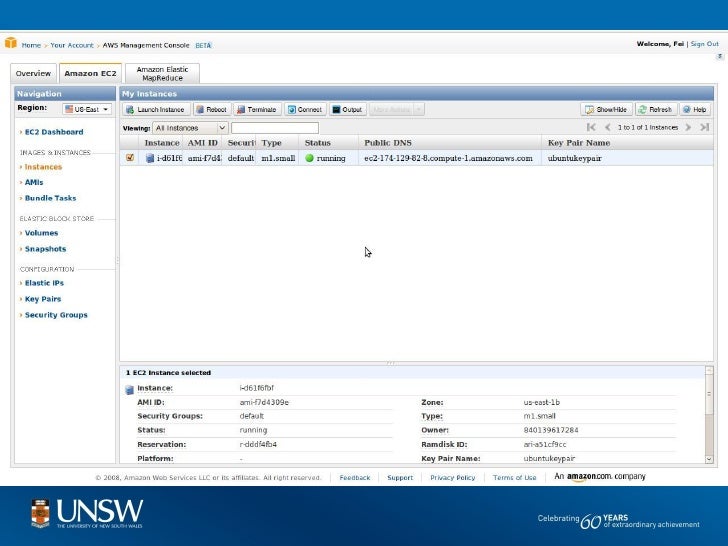
Task: Select the Amazon EC2 tab
Action: [x=91, y=73]
